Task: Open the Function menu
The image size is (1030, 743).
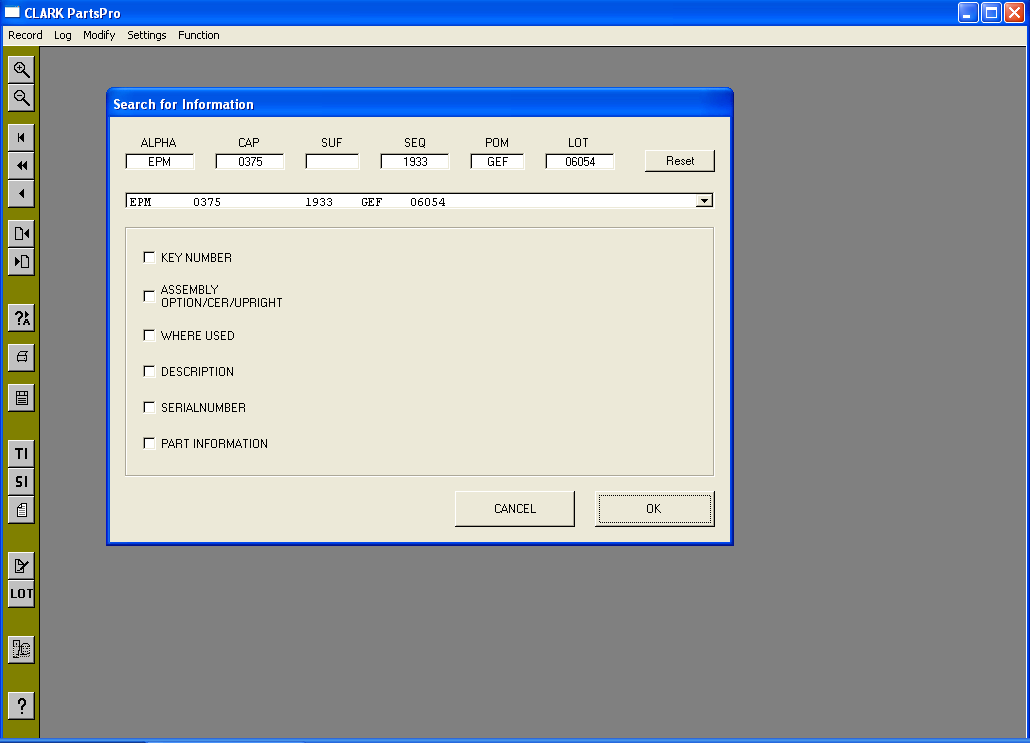Action: click(x=198, y=35)
